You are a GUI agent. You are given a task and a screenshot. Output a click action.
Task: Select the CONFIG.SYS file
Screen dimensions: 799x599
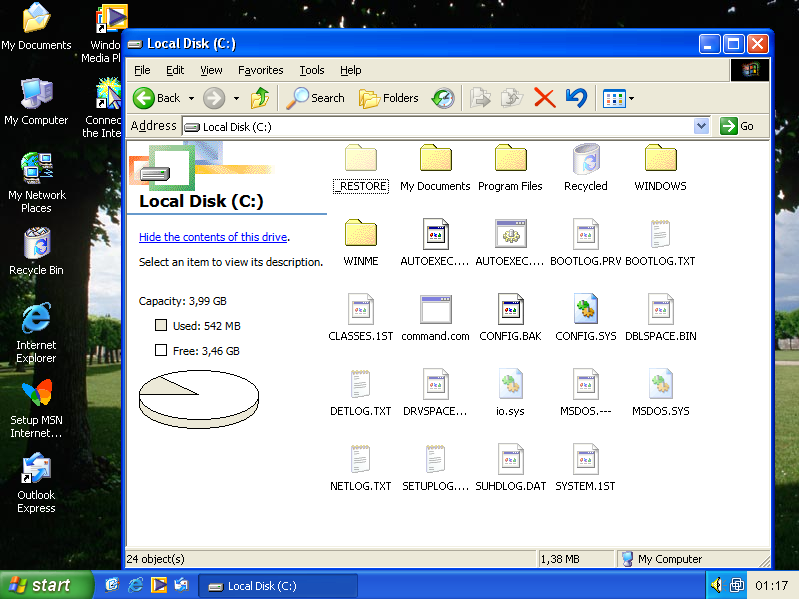click(585, 317)
